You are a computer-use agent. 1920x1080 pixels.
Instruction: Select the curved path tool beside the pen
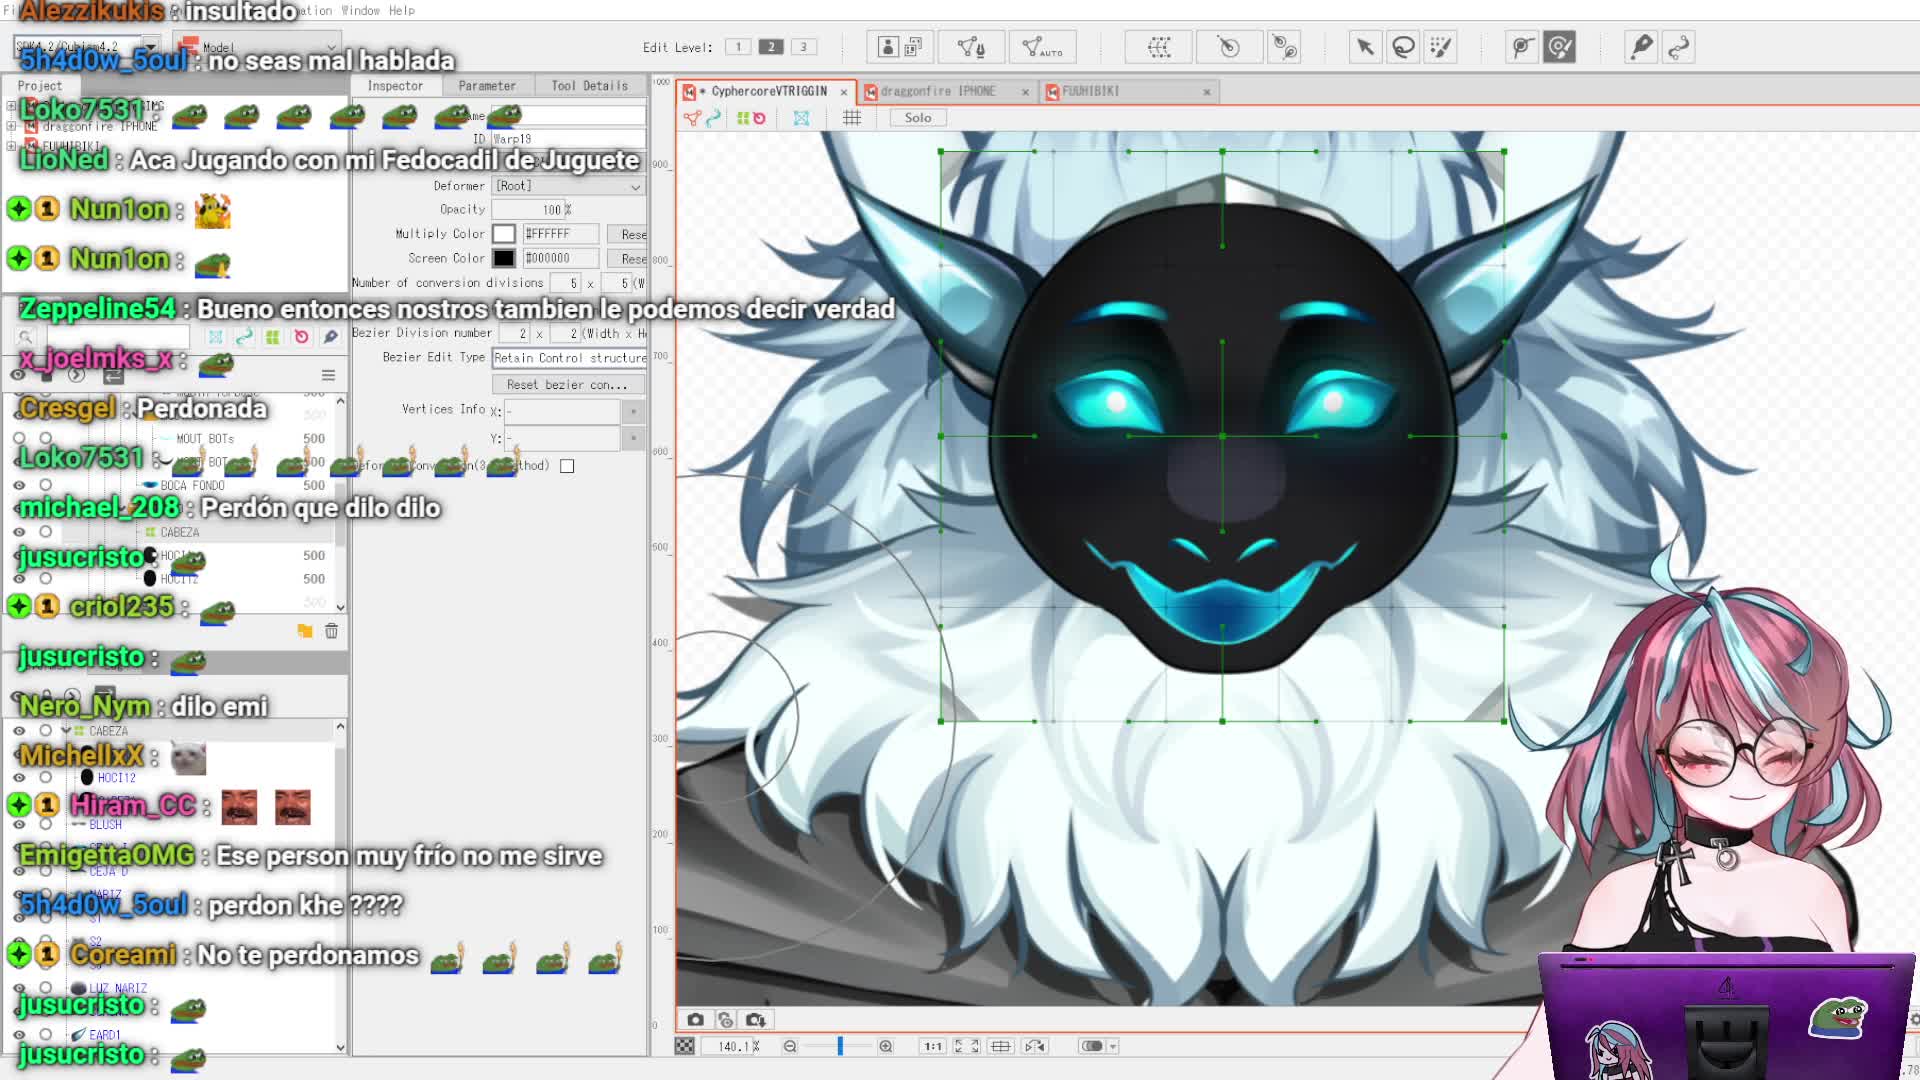coord(1679,47)
